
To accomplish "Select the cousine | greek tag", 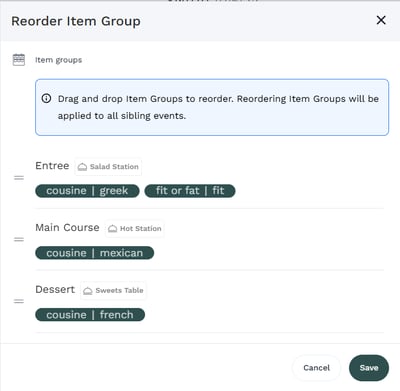I will [x=87, y=191].
